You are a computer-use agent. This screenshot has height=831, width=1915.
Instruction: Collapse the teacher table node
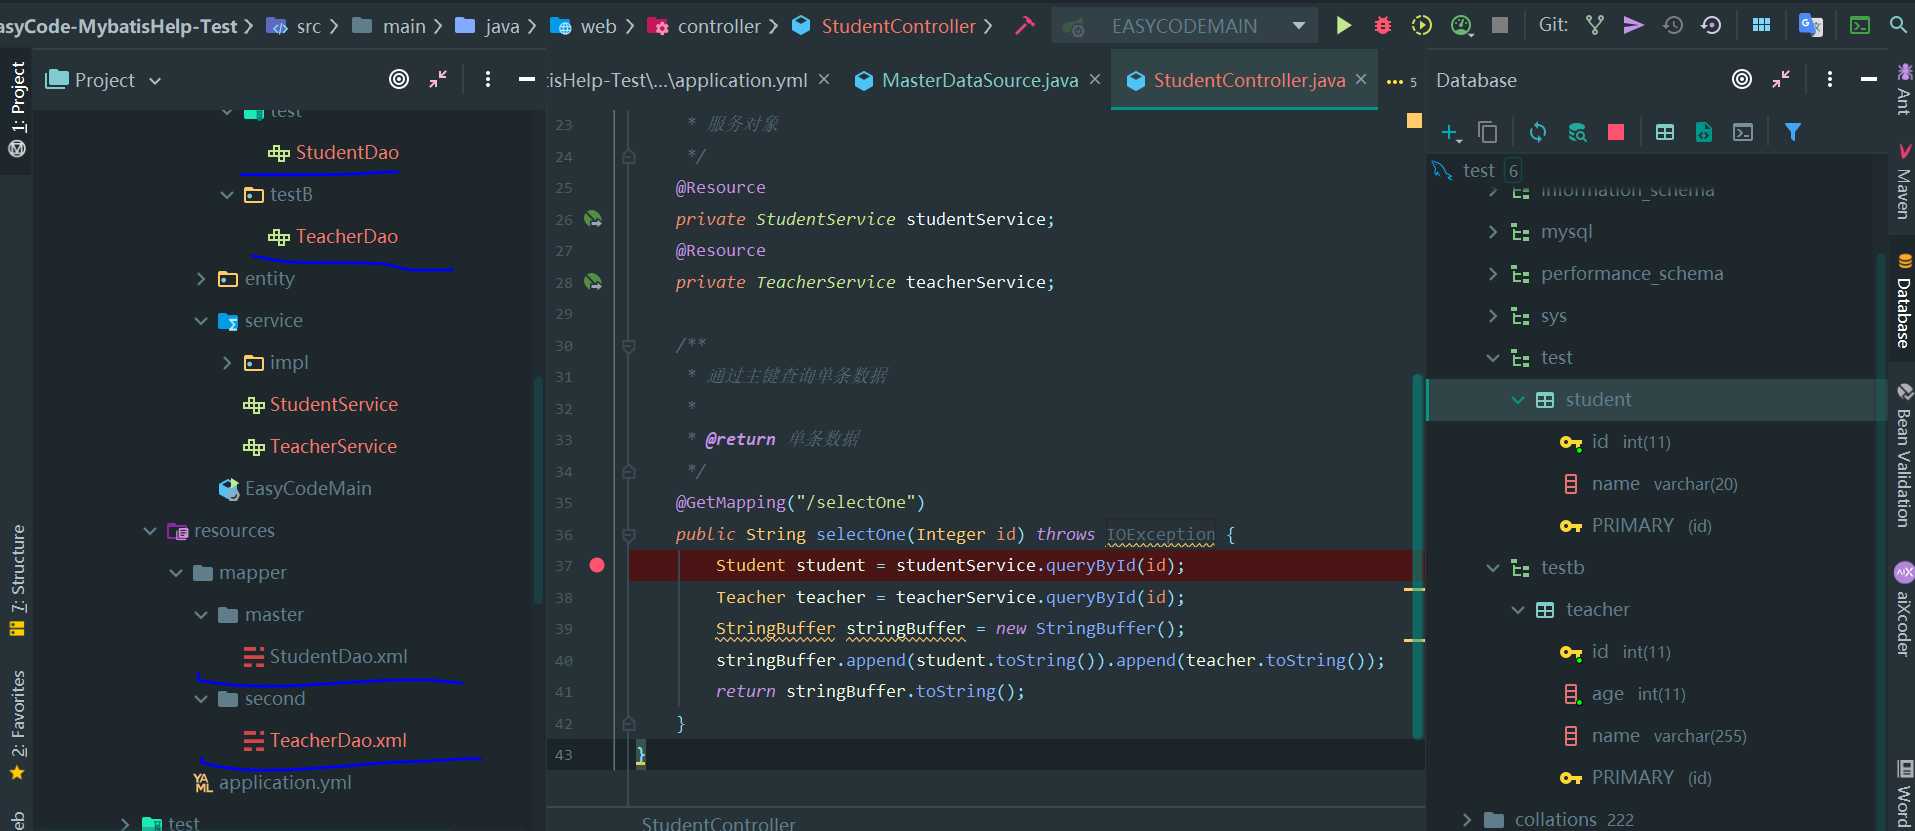click(x=1518, y=610)
